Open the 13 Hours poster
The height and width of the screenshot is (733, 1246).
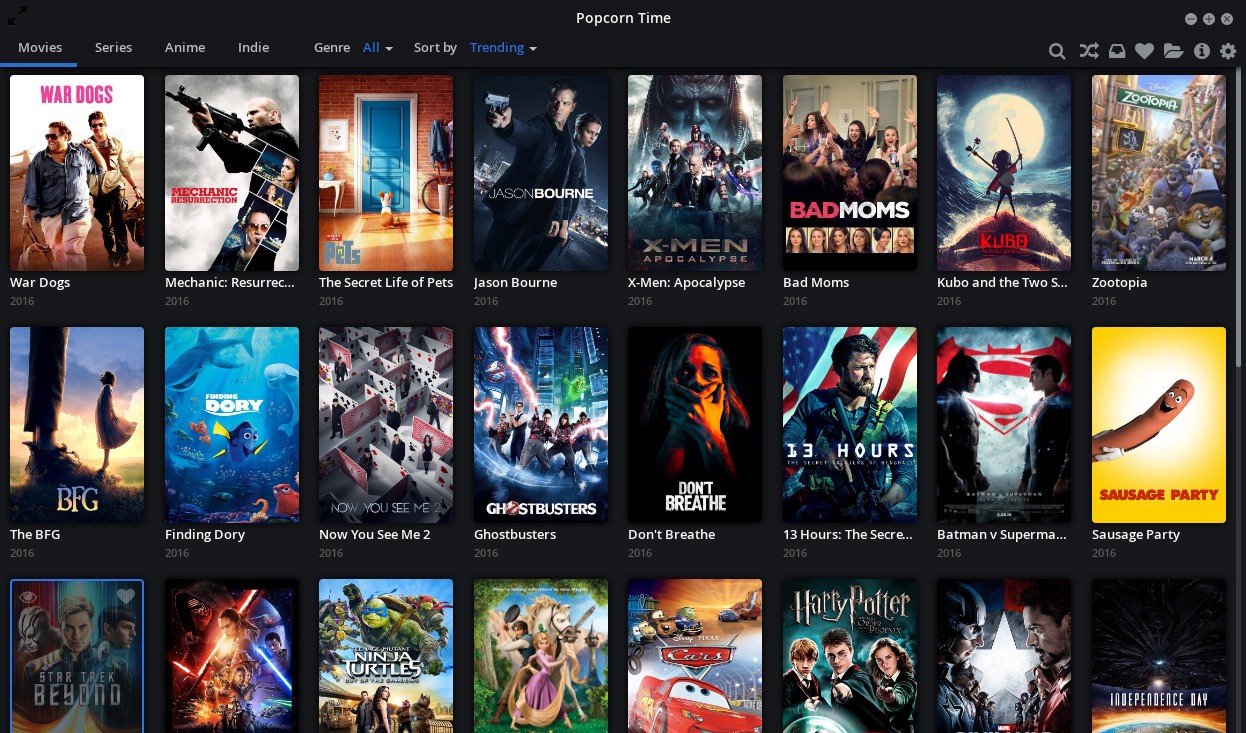[x=850, y=425]
